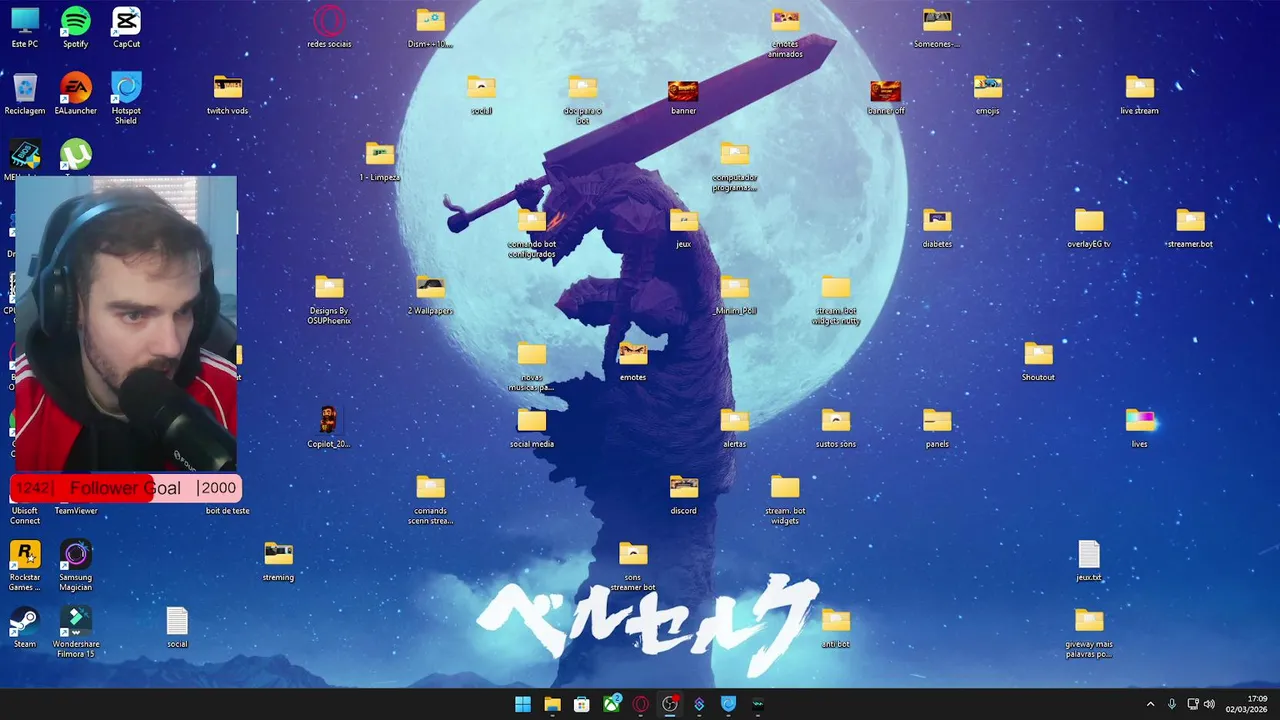Image resolution: width=1280 pixels, height=720 pixels.
Task: Select the comando bot configurados folder
Action: pos(532,232)
